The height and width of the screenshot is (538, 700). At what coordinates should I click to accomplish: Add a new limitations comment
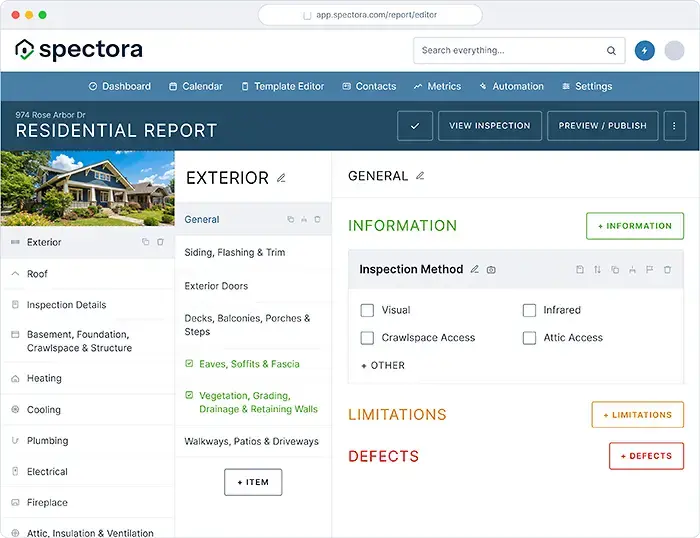(638, 415)
